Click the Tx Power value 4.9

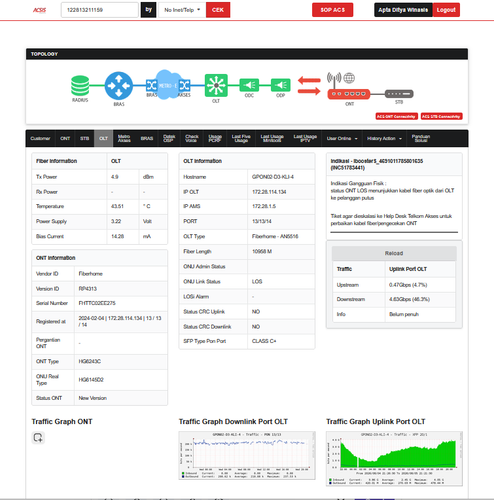pyautogui.click(x=115, y=177)
